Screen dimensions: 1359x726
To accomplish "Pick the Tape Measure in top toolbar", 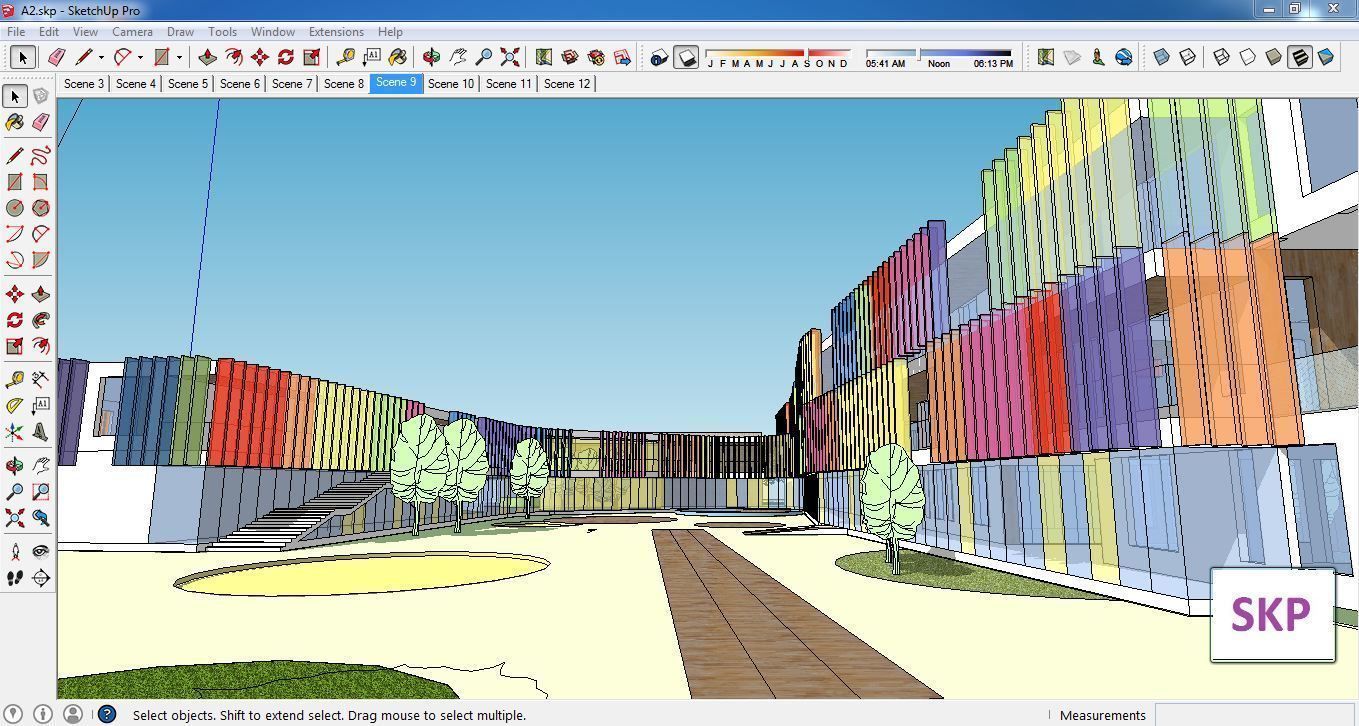I will pos(346,57).
